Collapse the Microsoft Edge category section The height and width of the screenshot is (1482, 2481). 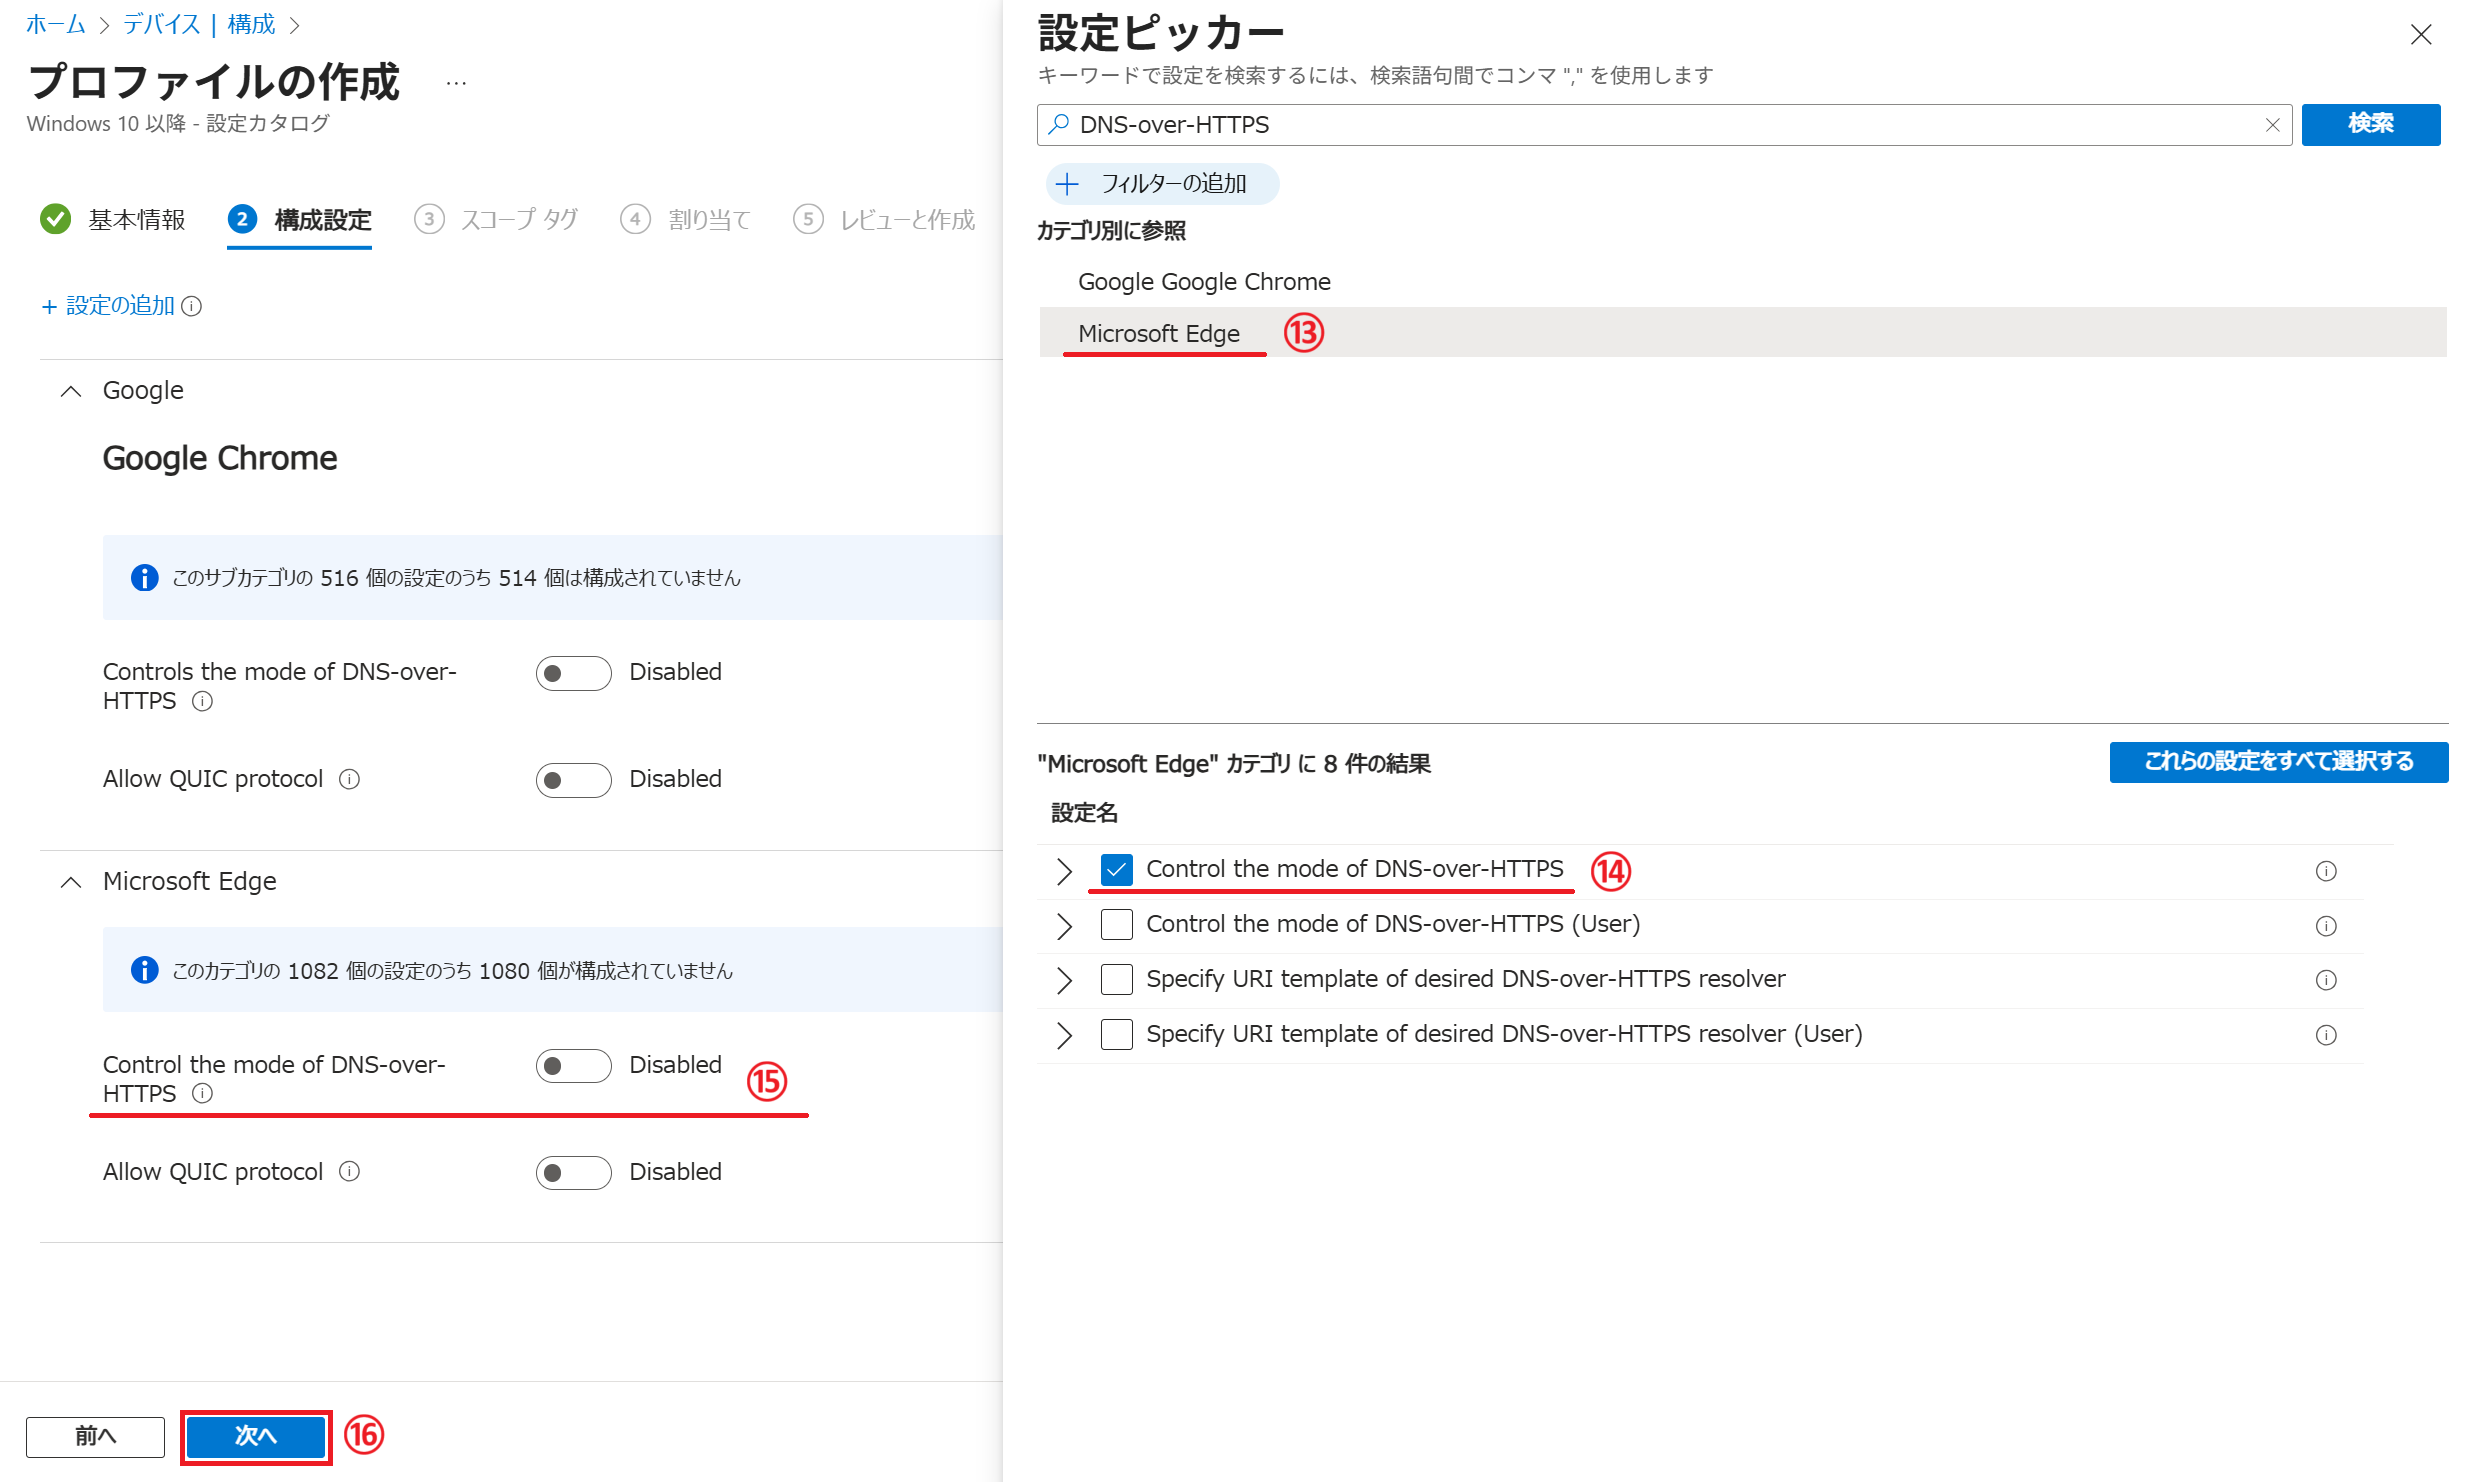(x=71, y=882)
